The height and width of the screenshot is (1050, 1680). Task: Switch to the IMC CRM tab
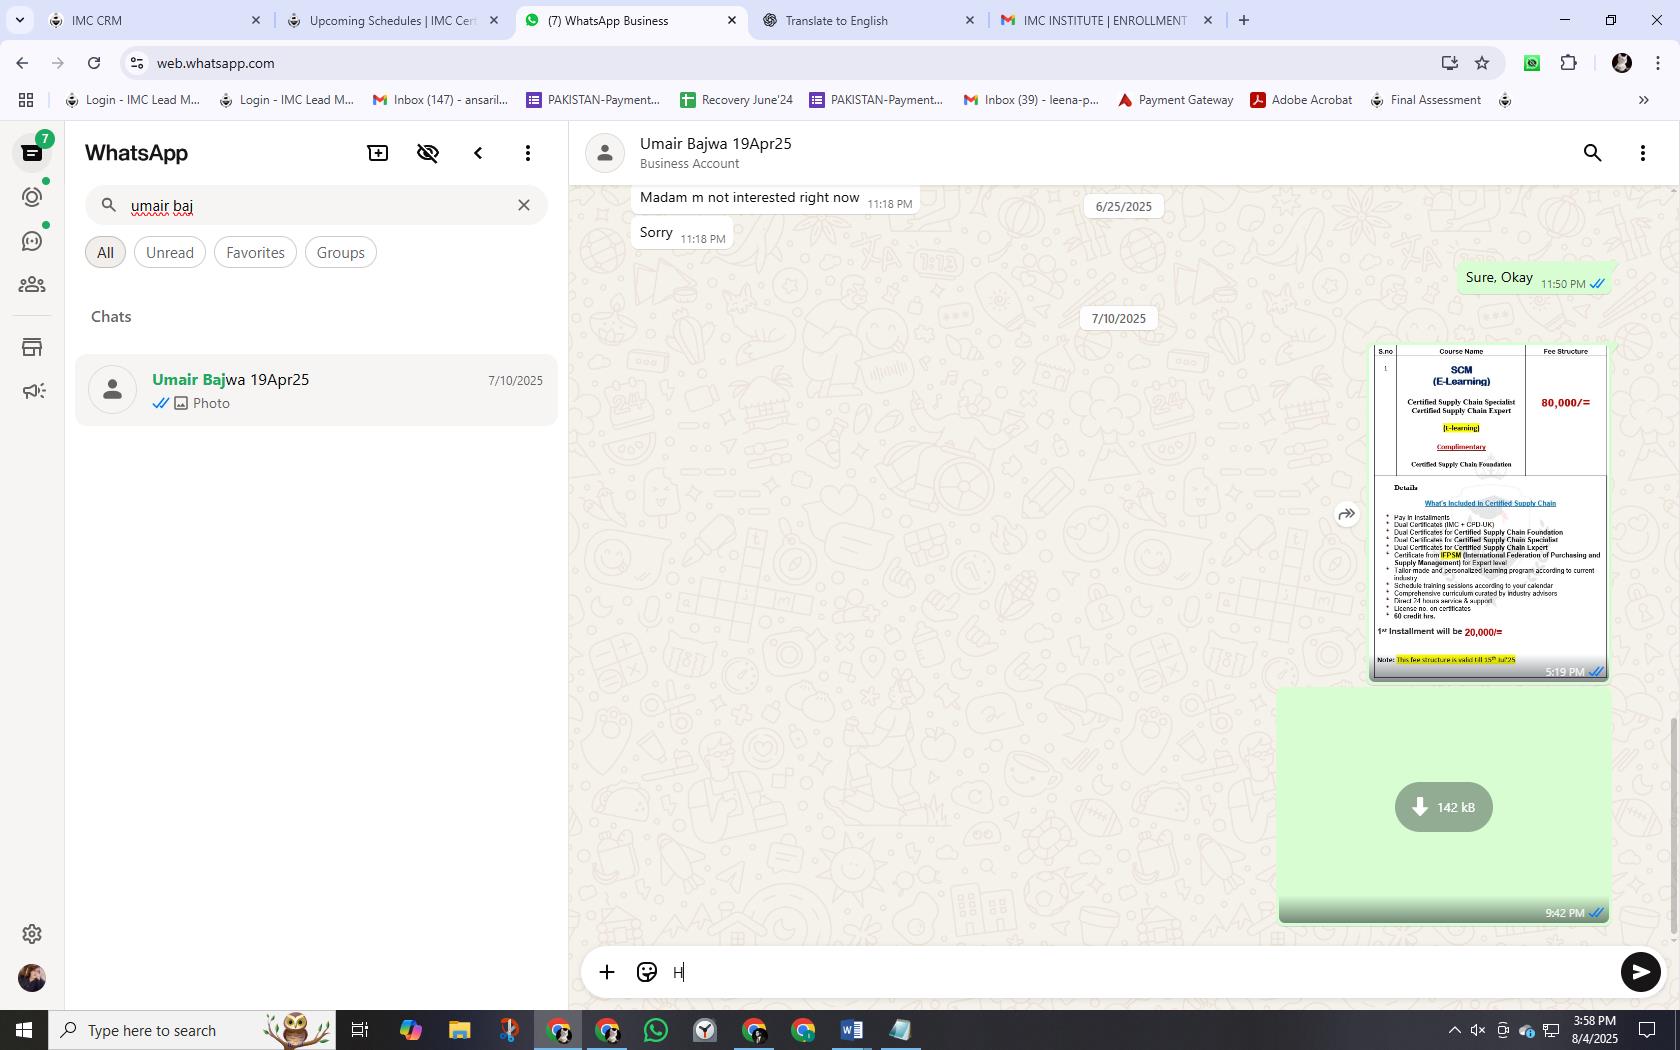[153, 20]
